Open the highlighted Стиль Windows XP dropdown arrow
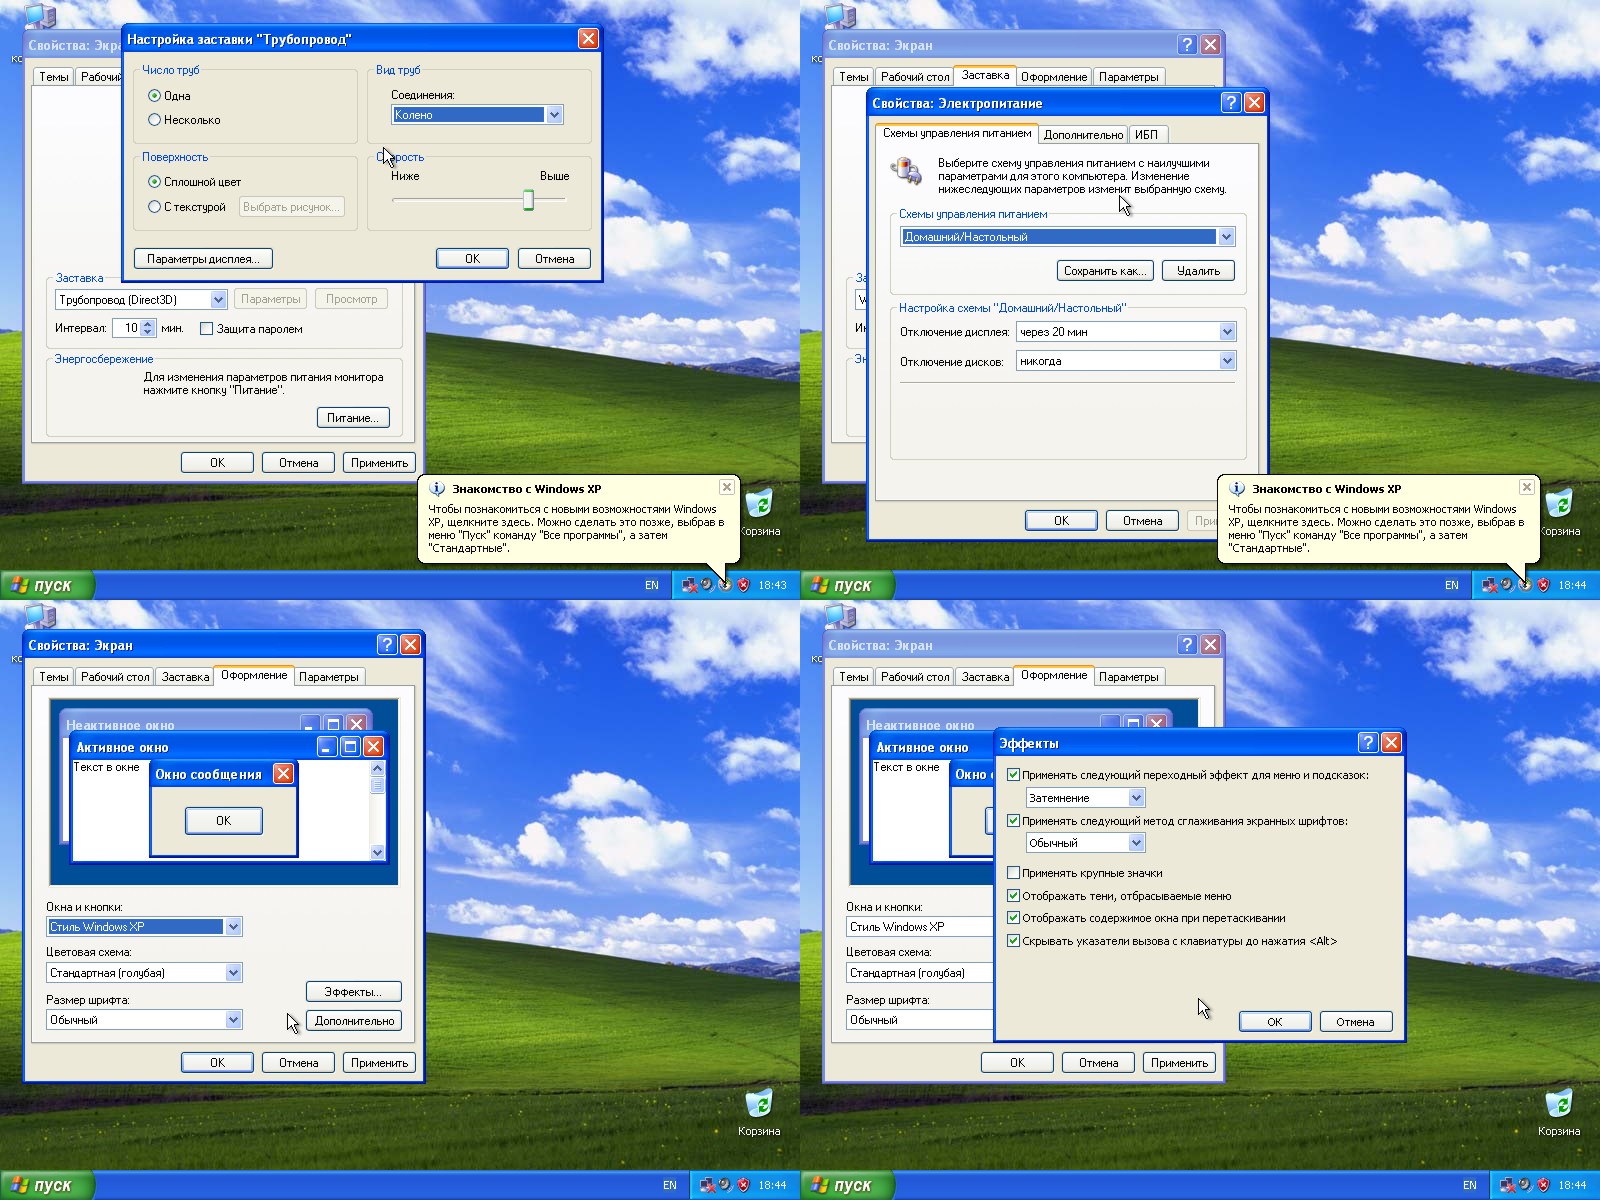Image resolution: width=1600 pixels, height=1200 pixels. [233, 927]
